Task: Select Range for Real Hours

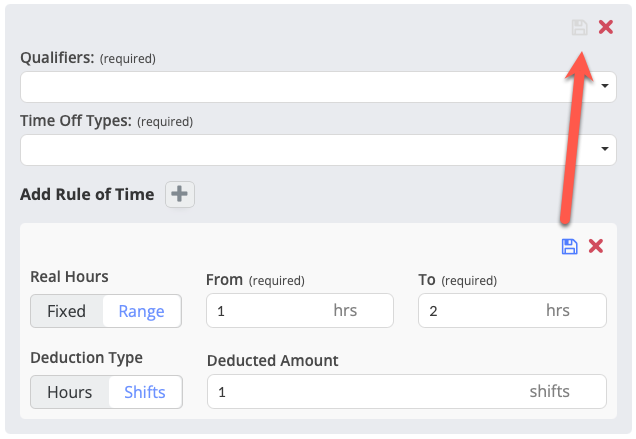Action: click(x=141, y=311)
